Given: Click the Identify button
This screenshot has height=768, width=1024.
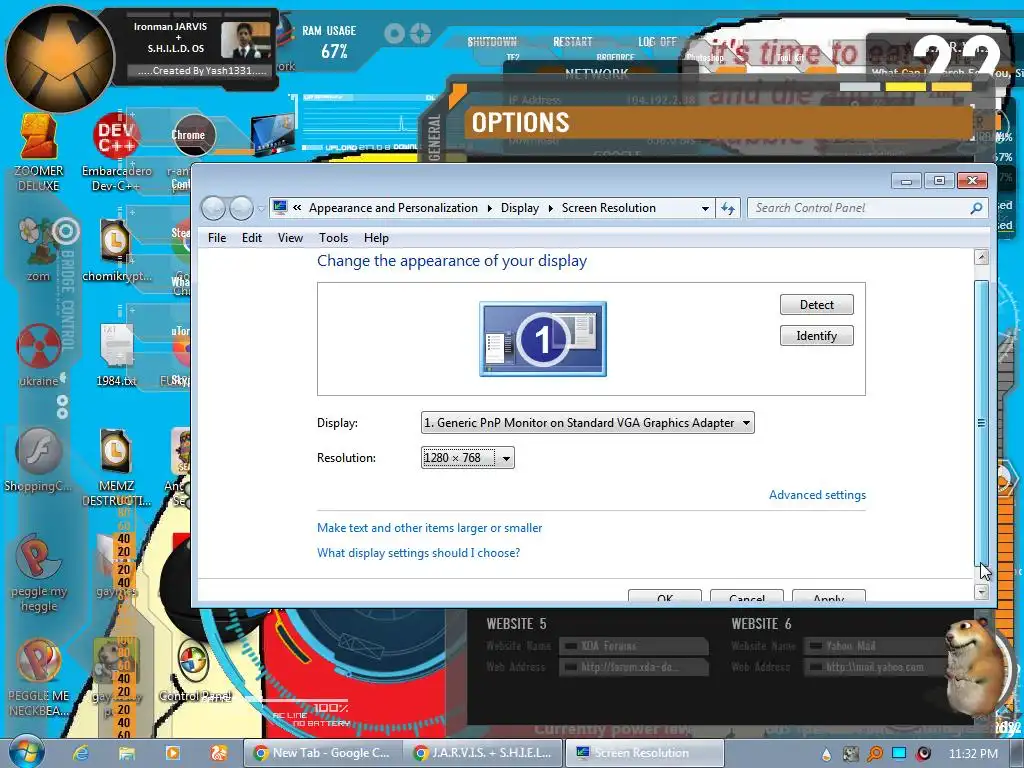Looking at the screenshot, I should (x=816, y=336).
